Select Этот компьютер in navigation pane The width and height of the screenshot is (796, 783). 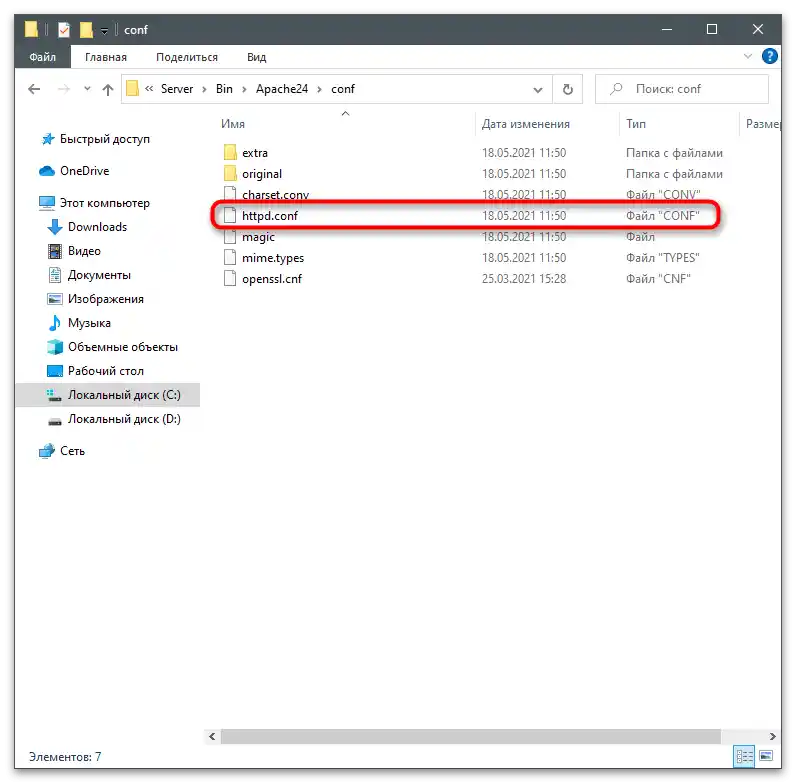[x=105, y=203]
